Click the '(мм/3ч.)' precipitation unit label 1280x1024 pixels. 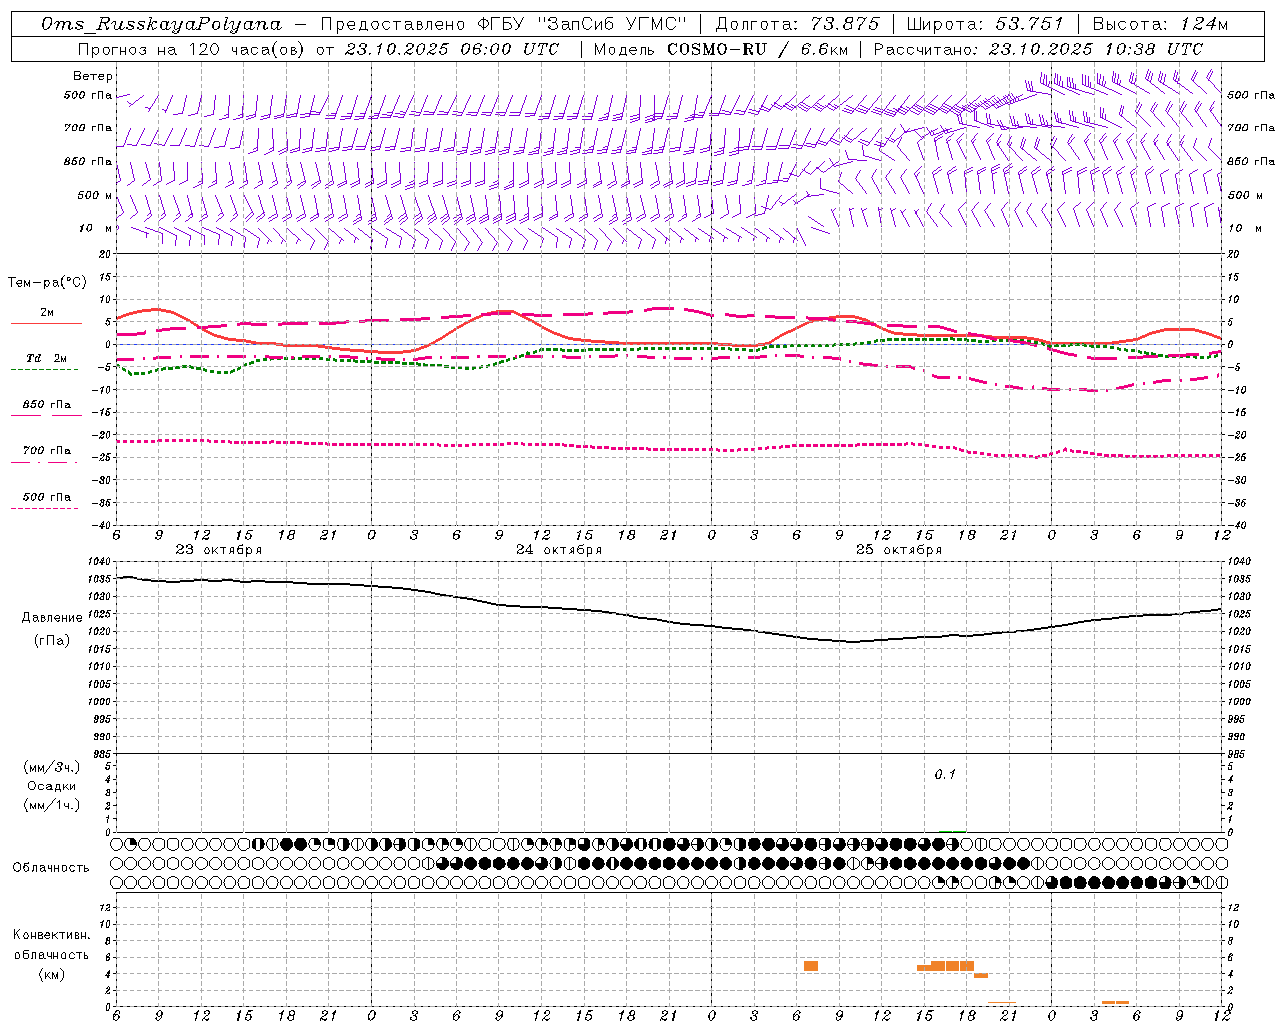click(52, 768)
